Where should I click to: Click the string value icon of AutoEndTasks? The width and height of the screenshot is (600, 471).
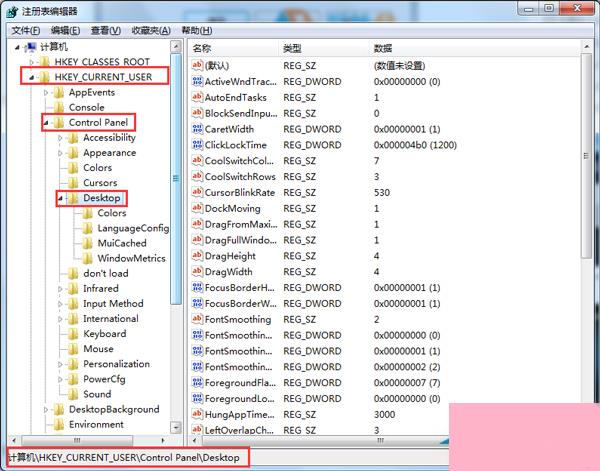click(x=197, y=97)
